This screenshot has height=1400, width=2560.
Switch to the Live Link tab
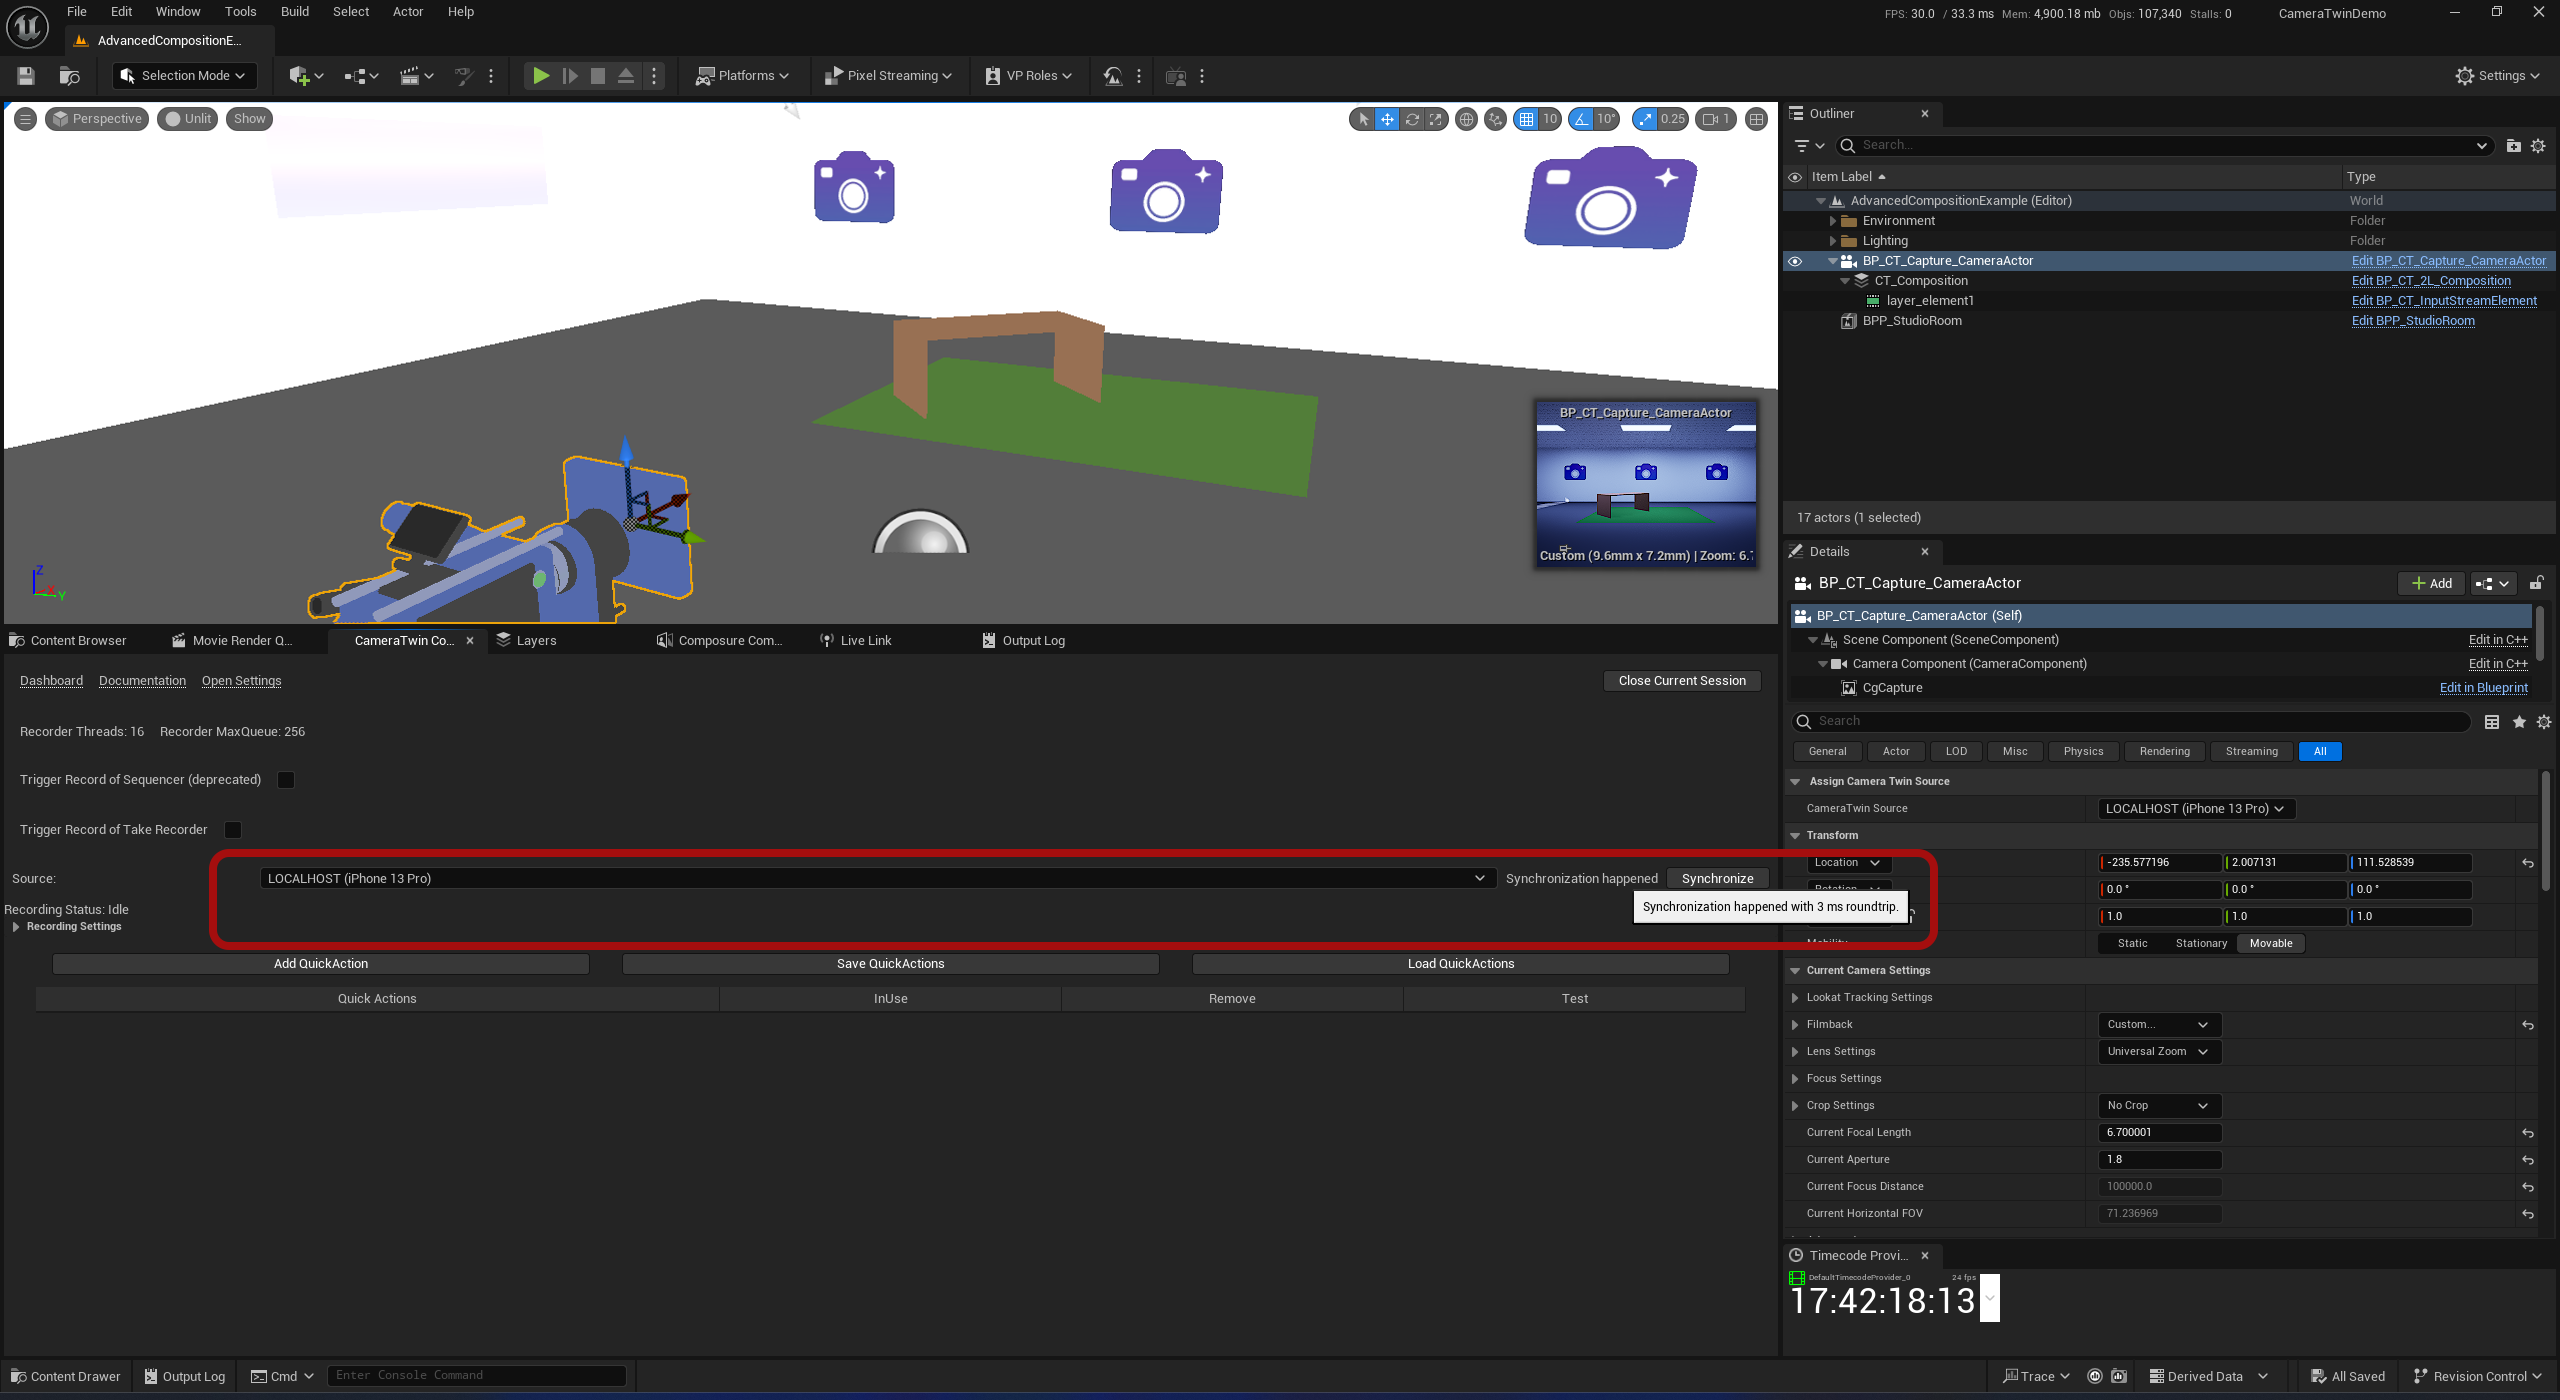pyautogui.click(x=857, y=641)
